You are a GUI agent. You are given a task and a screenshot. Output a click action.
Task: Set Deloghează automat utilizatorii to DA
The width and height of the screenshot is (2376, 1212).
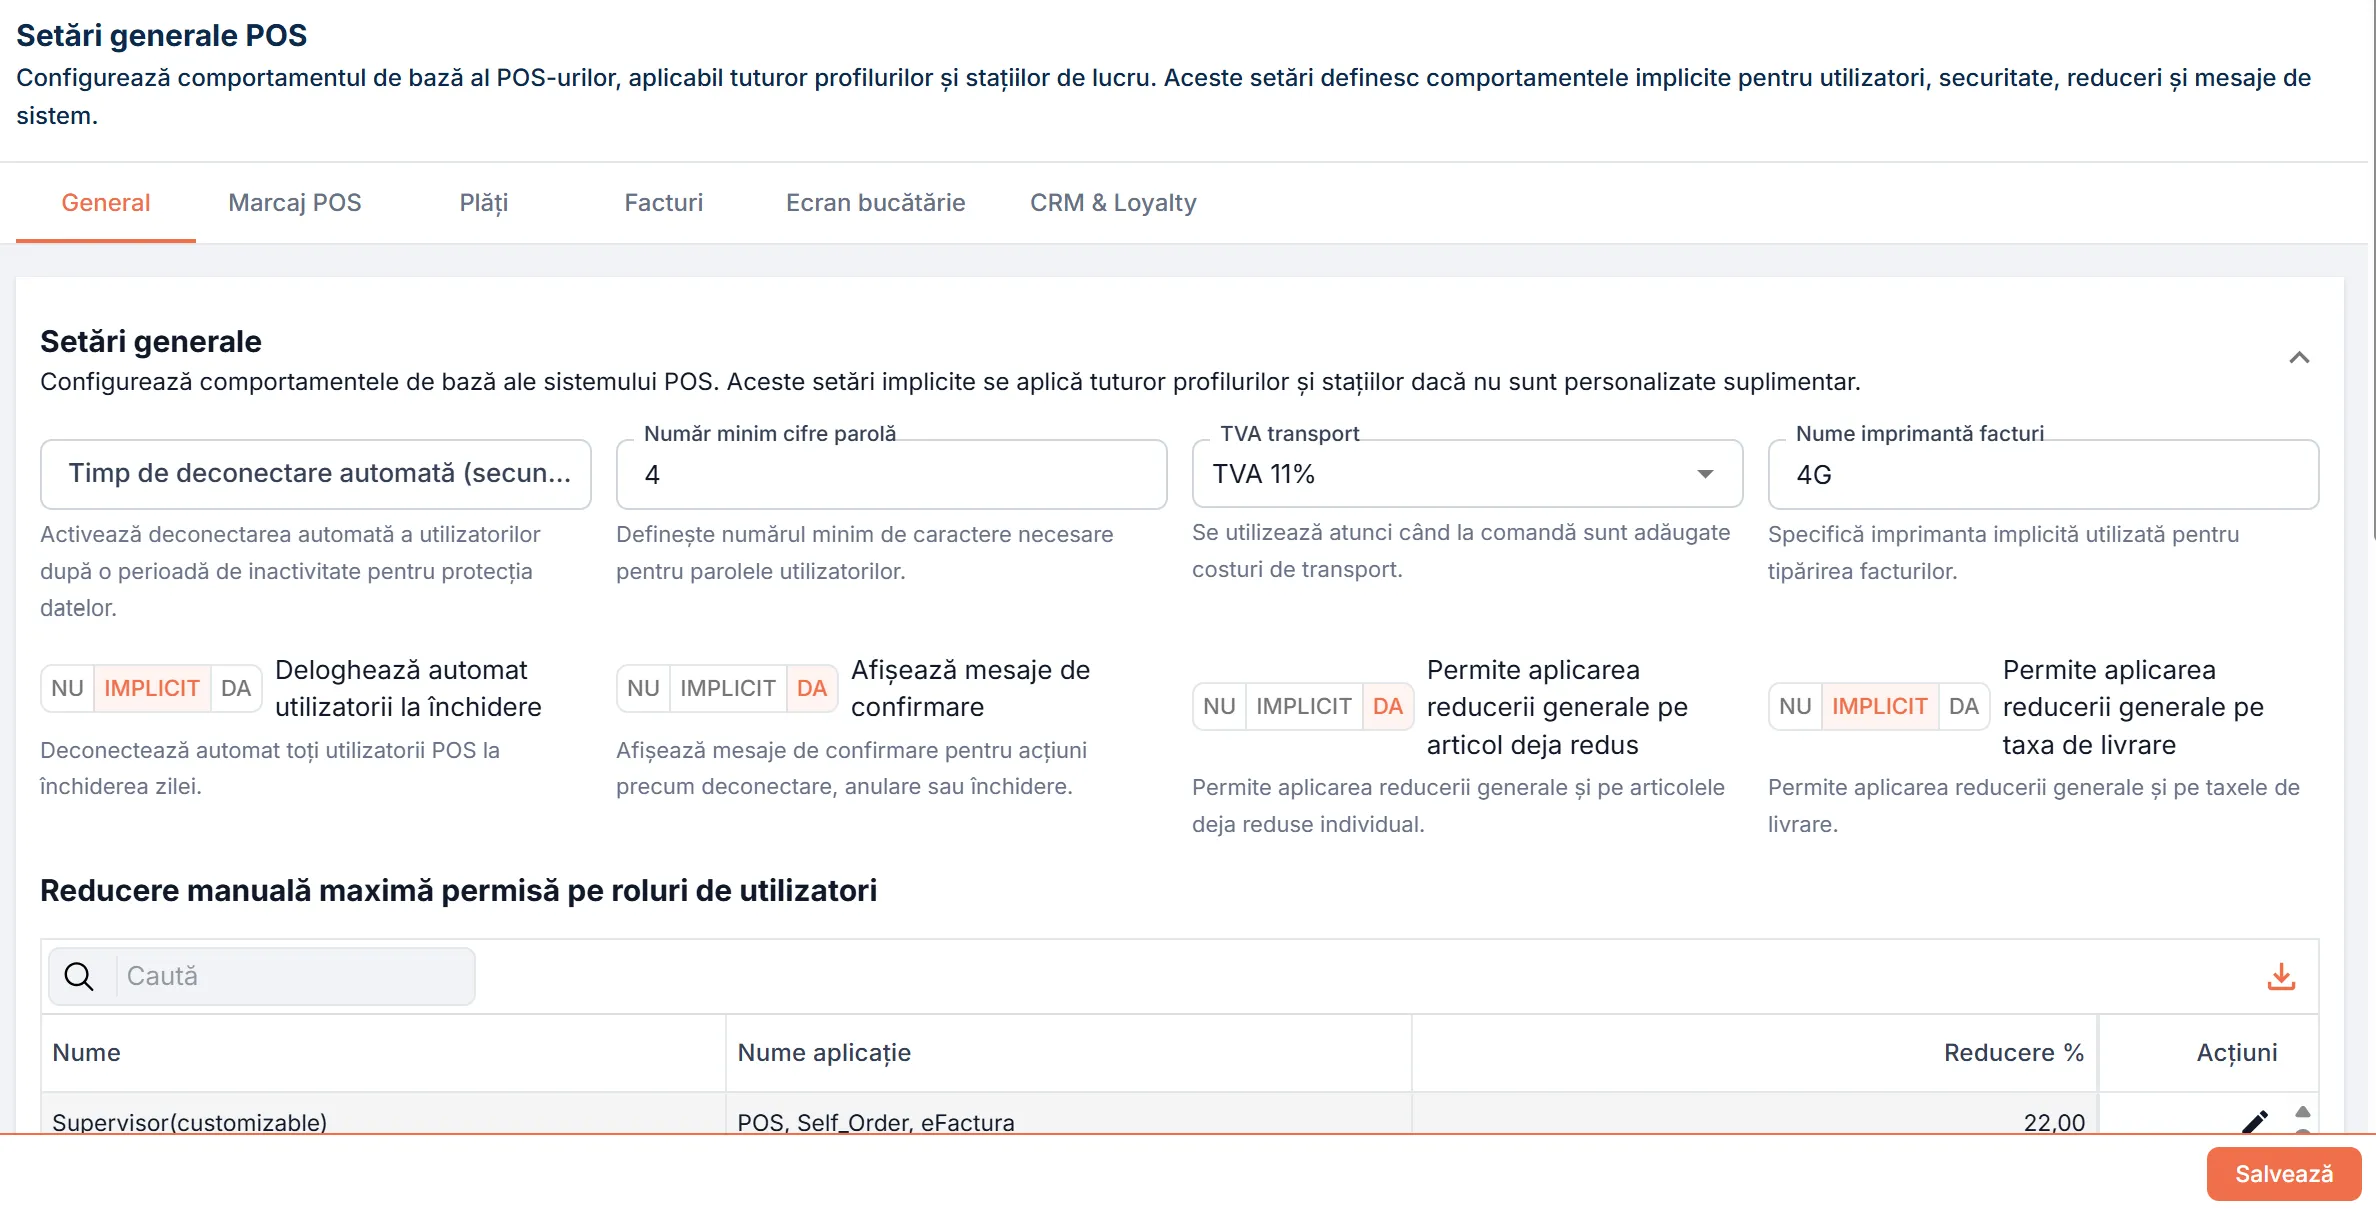click(236, 688)
